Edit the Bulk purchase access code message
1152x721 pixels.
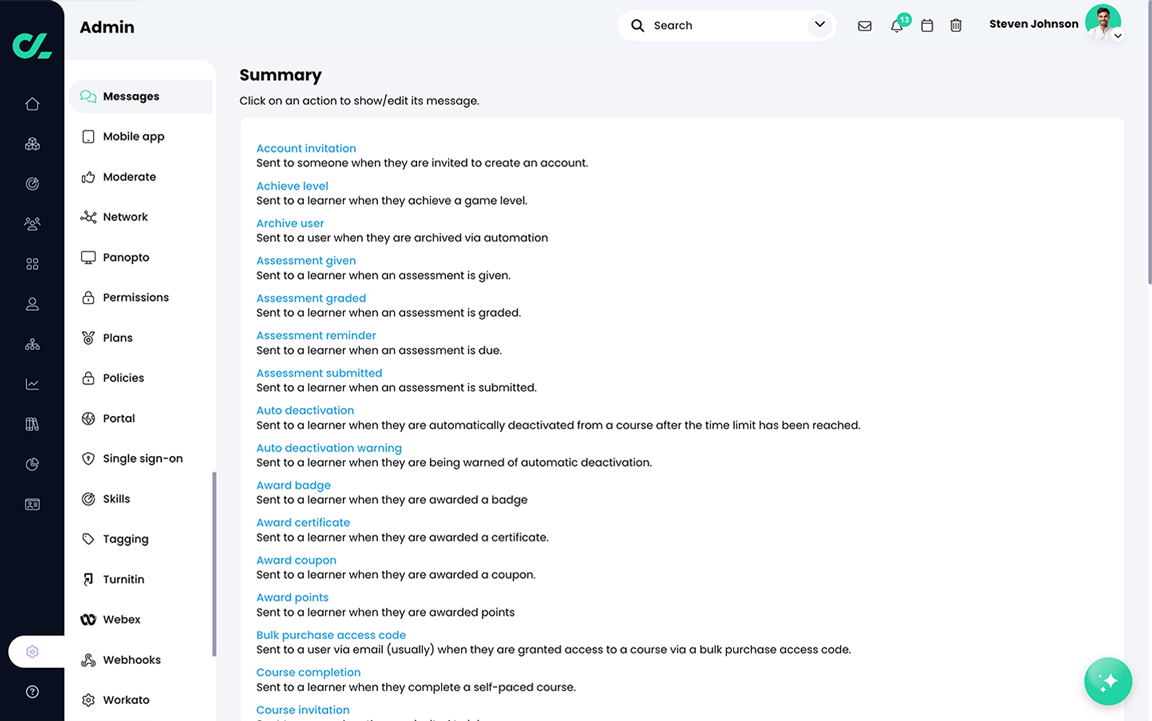(x=331, y=635)
